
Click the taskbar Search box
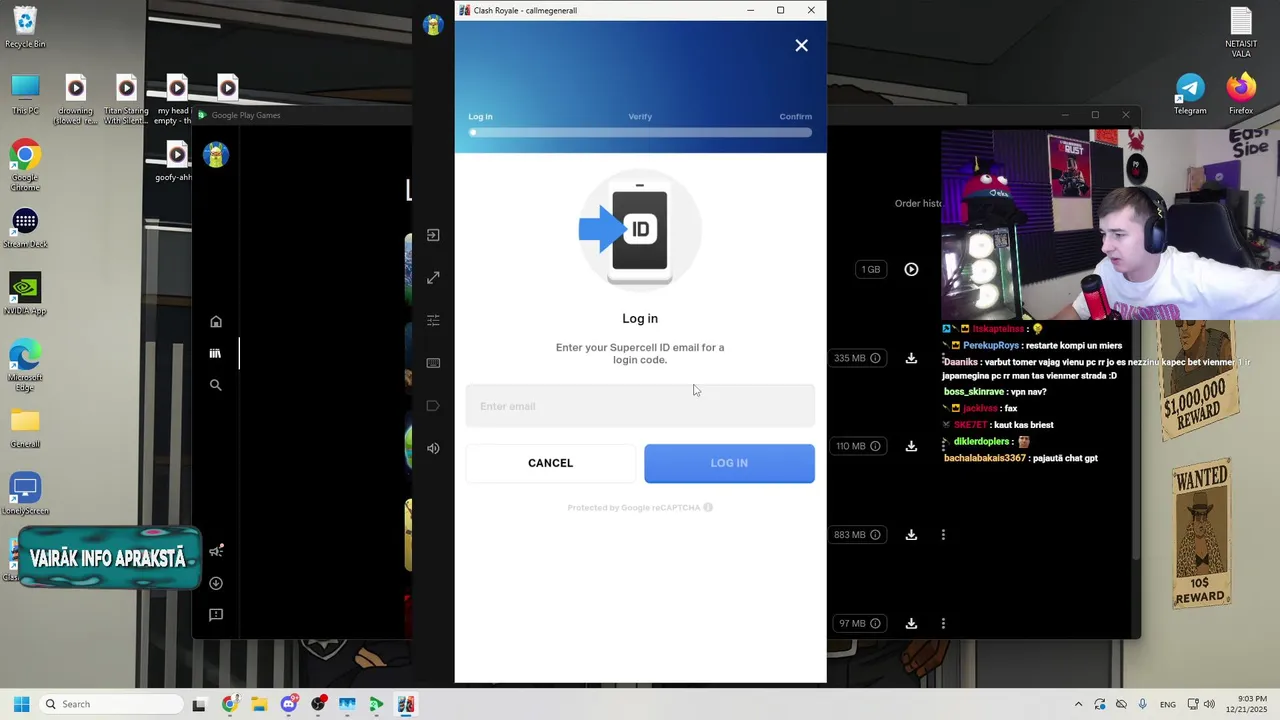[x=111, y=704]
